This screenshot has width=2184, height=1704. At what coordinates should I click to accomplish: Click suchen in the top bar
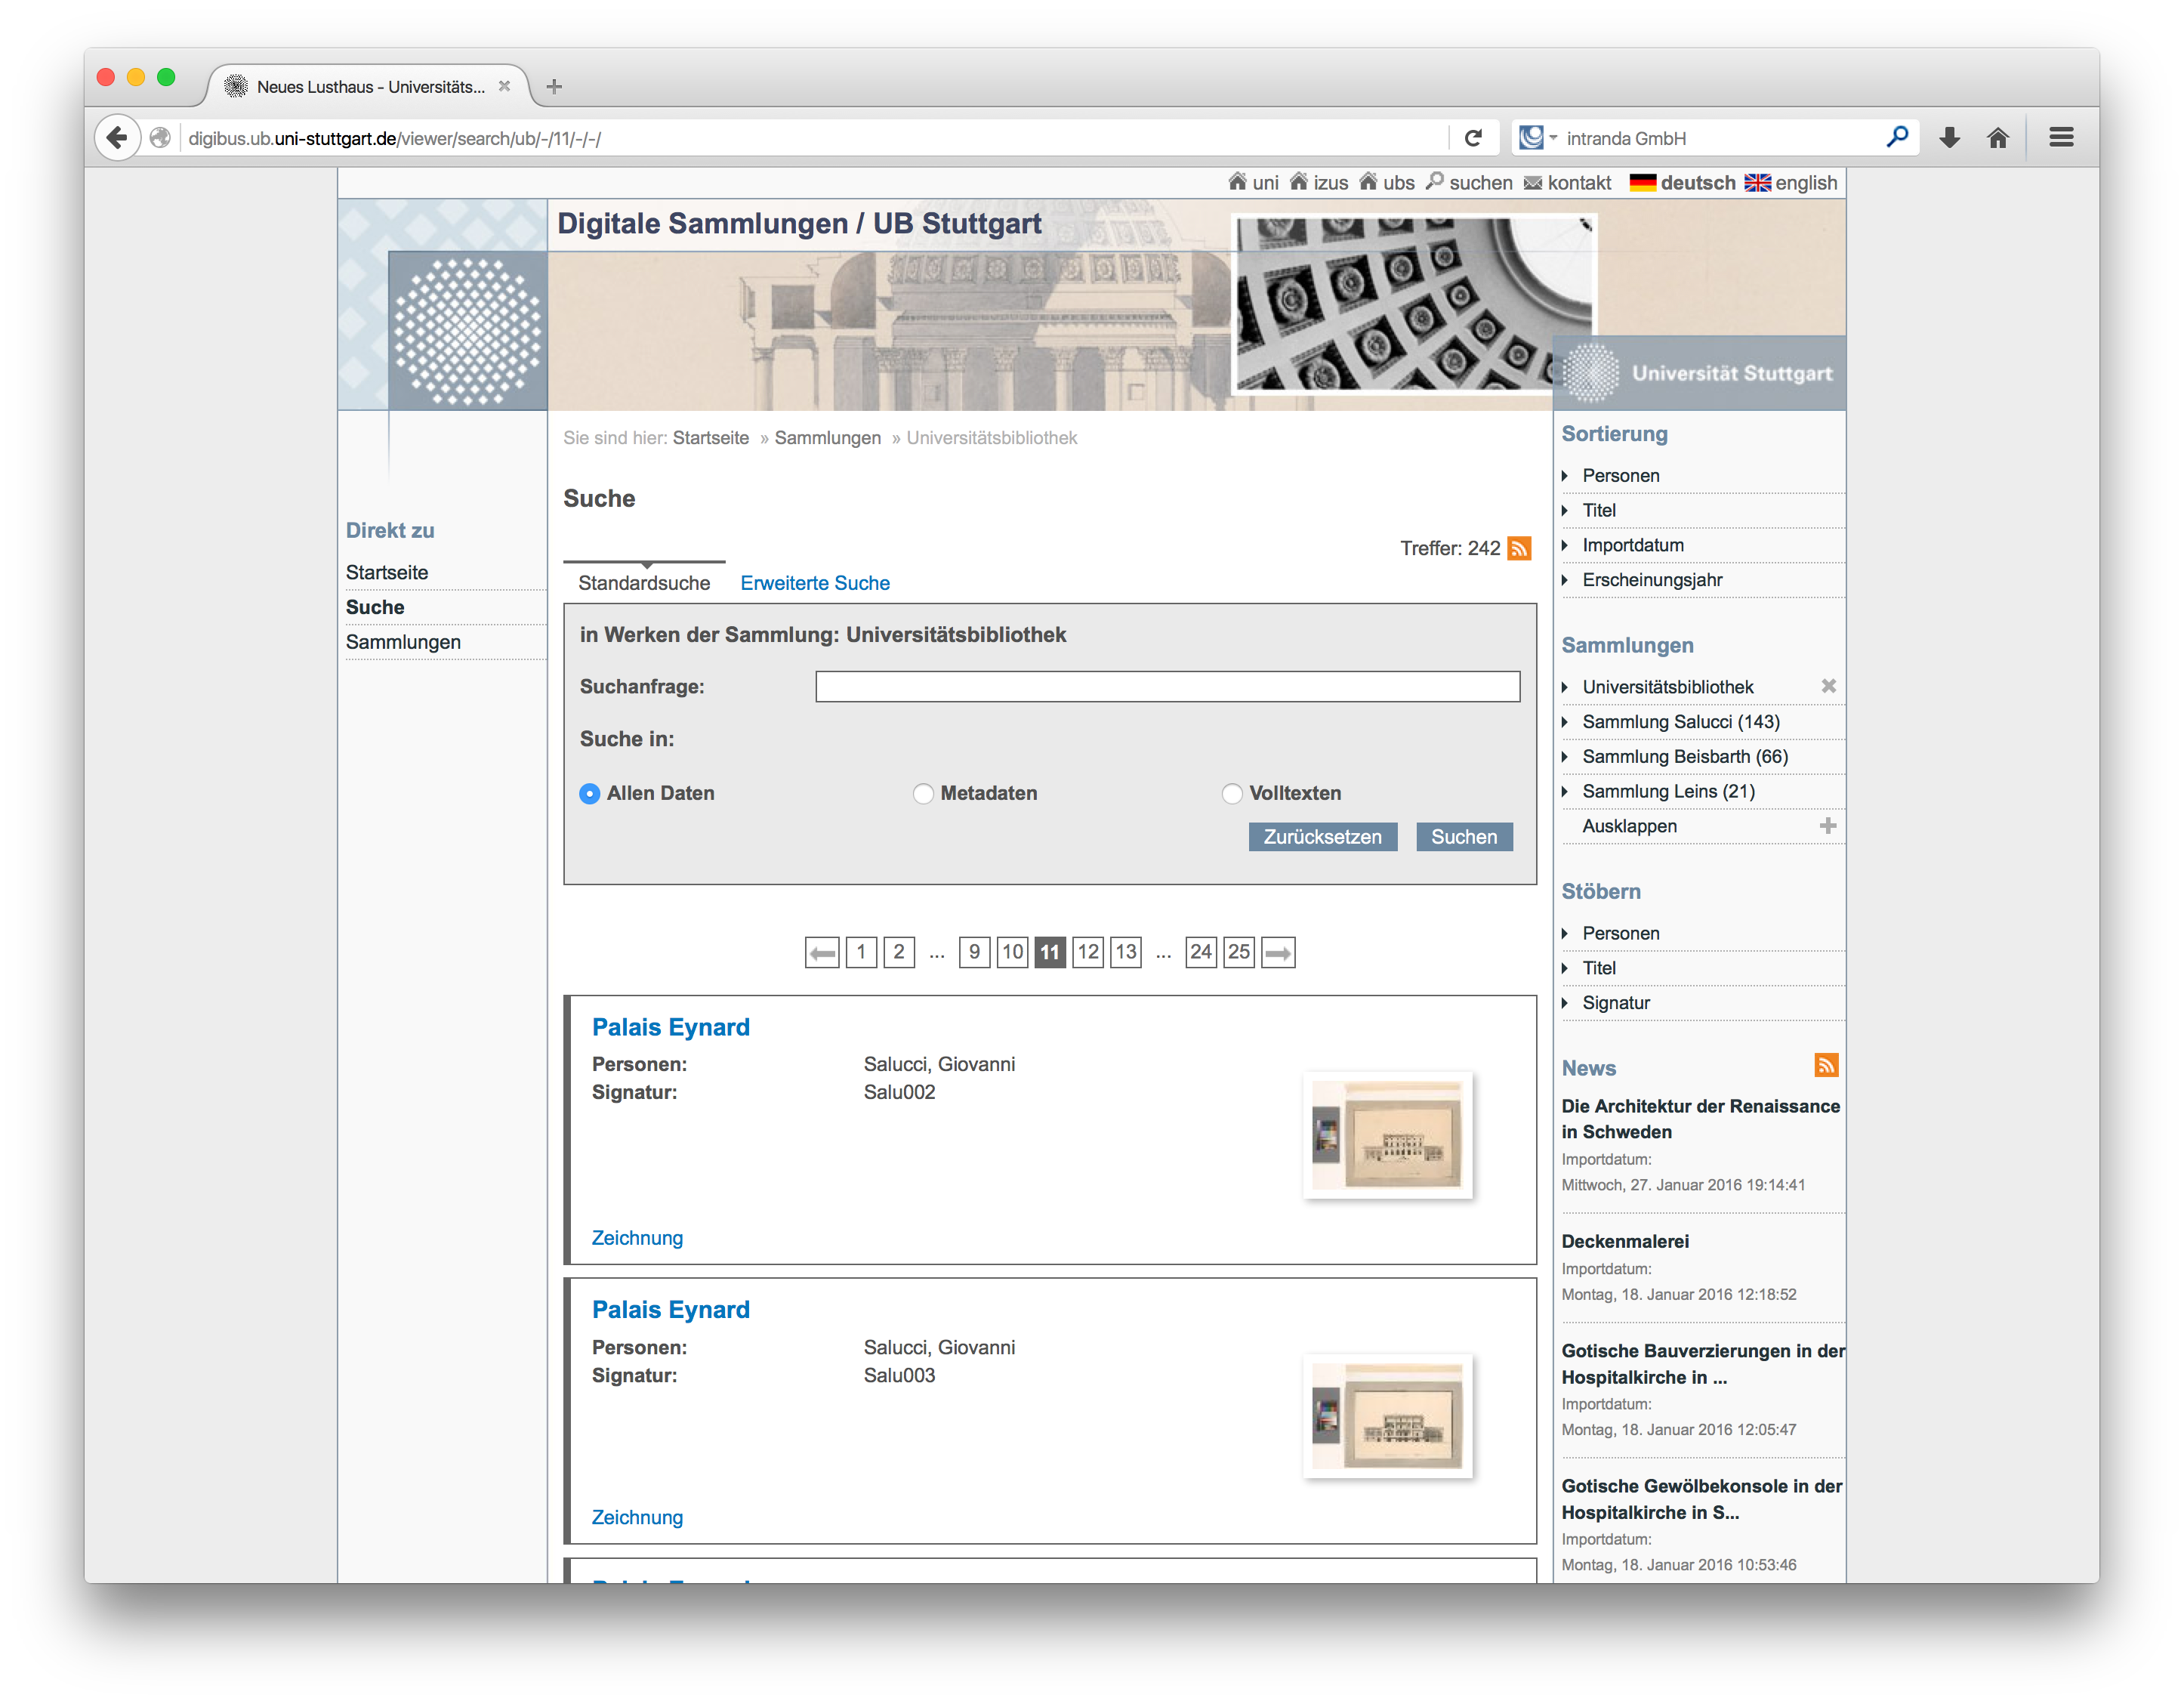click(x=1469, y=182)
